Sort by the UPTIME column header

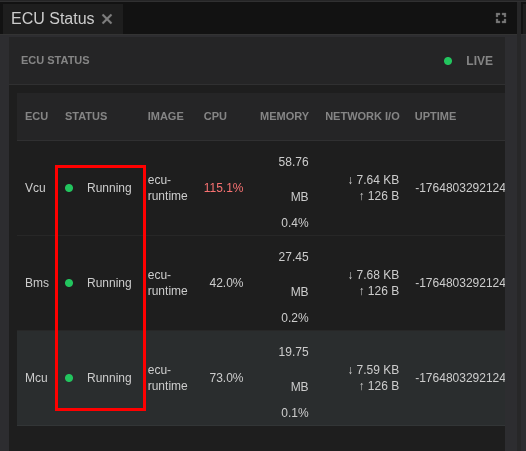coord(435,116)
